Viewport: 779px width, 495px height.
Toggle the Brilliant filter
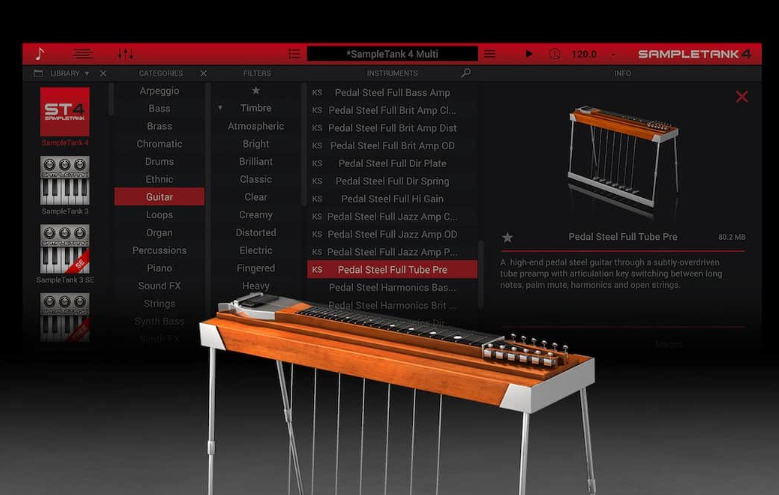256,162
